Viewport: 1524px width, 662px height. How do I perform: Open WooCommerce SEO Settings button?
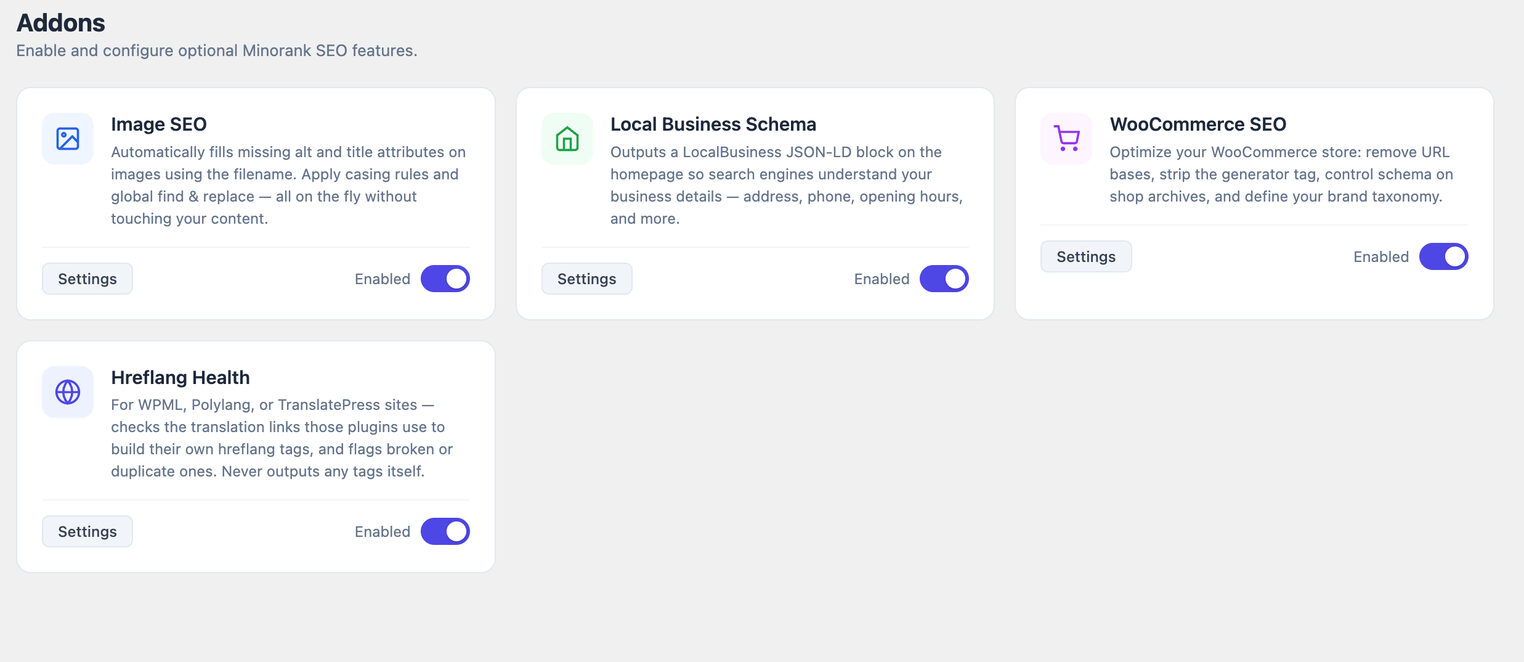point(1086,257)
